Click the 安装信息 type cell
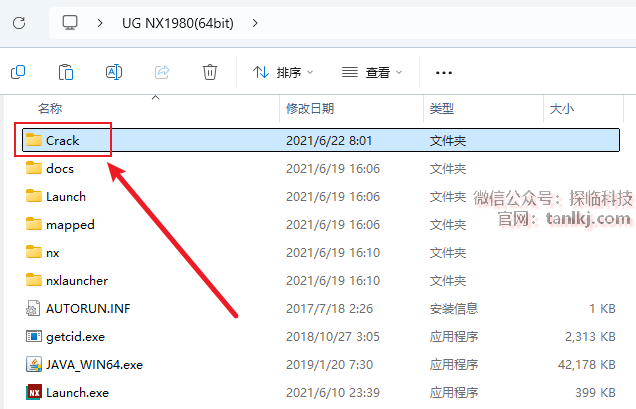 point(453,308)
